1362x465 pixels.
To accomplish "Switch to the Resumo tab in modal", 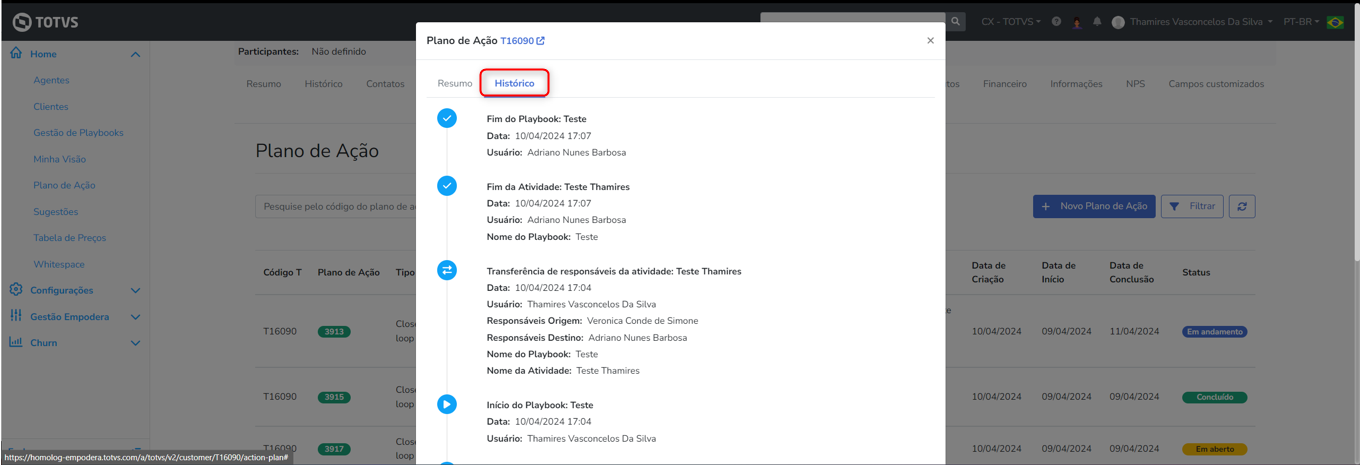I will pos(455,83).
